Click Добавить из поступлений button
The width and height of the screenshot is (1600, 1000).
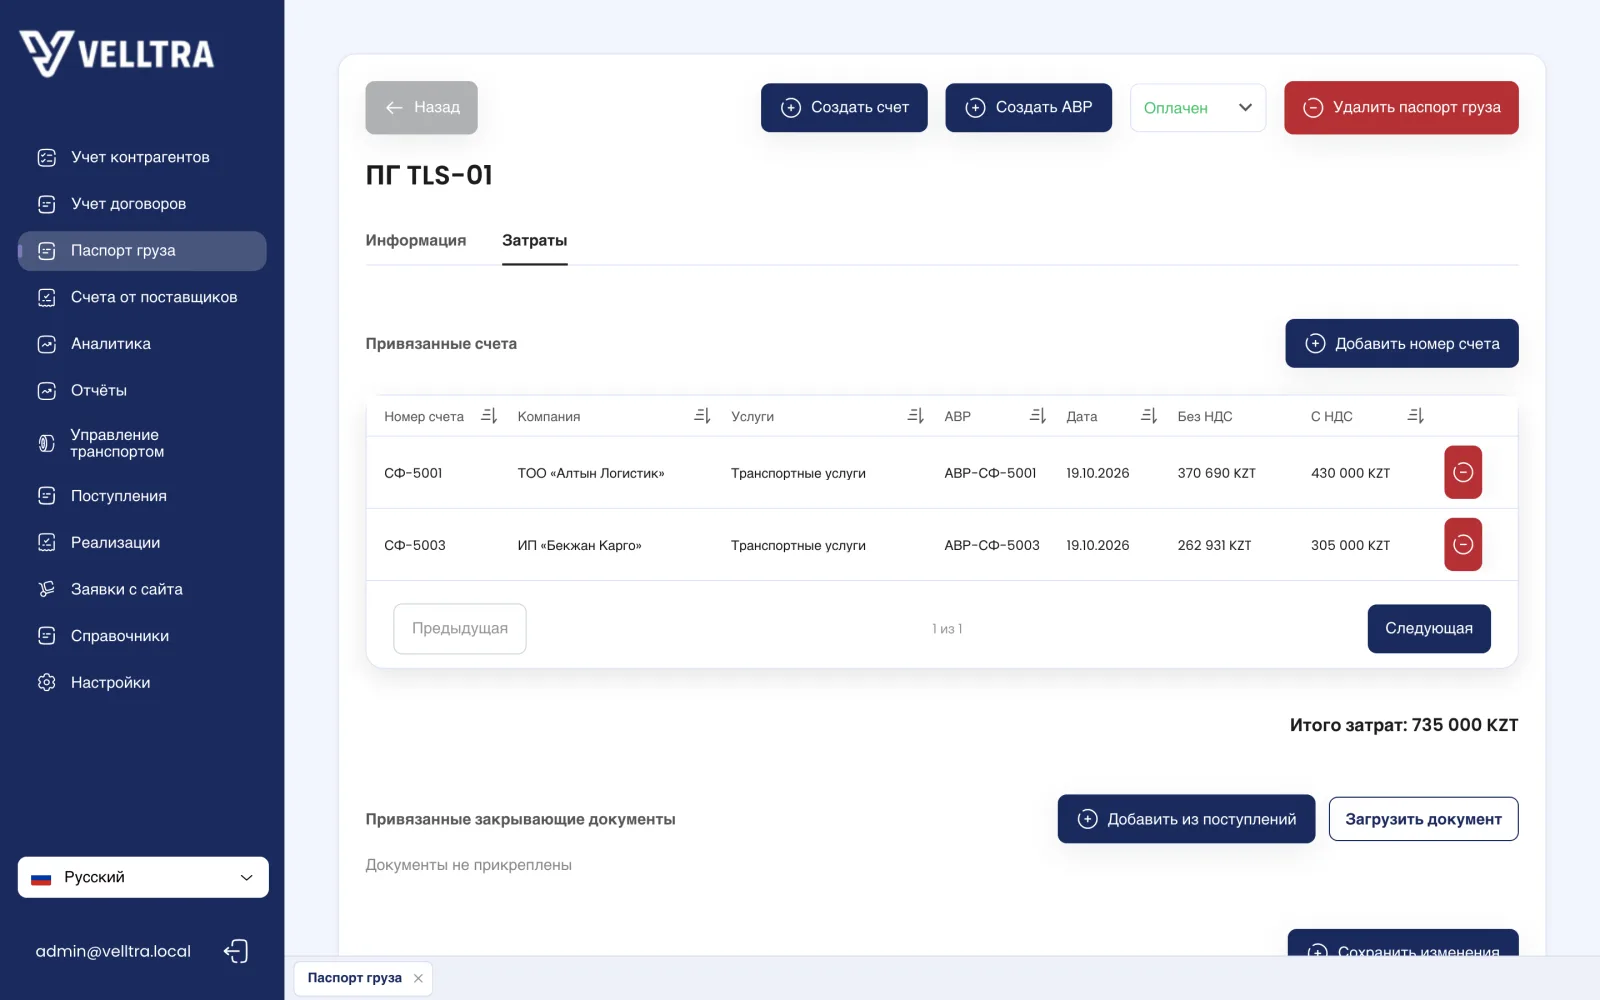click(x=1186, y=819)
